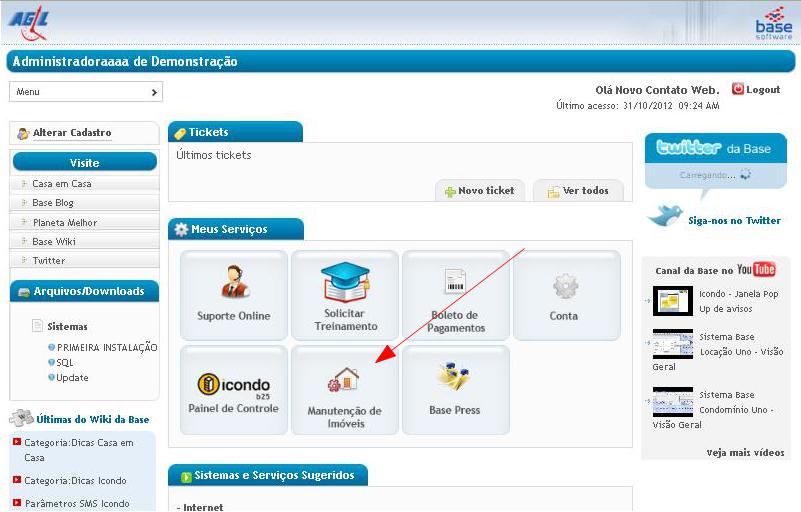Open Categoria:Dicas Icondo wiki link
This screenshot has height=512, width=801.
(75, 481)
